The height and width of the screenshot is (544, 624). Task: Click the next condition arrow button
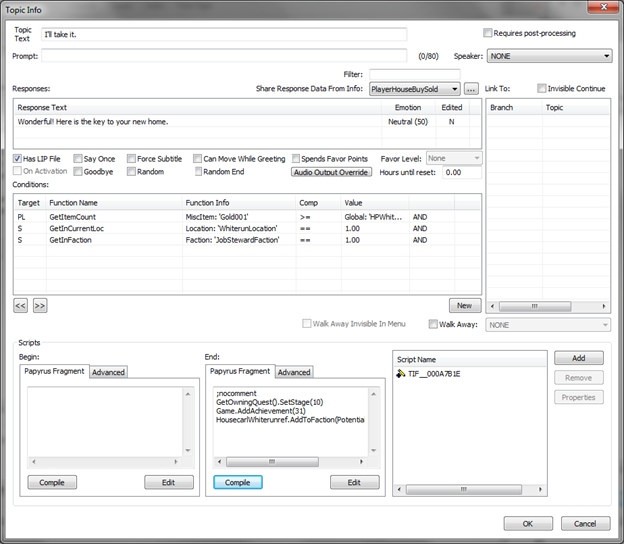(40, 305)
